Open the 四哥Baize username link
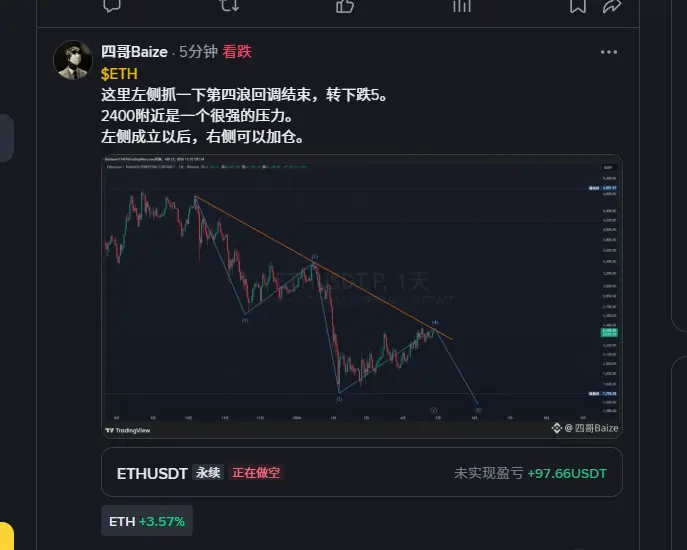687x550 pixels. (x=134, y=52)
